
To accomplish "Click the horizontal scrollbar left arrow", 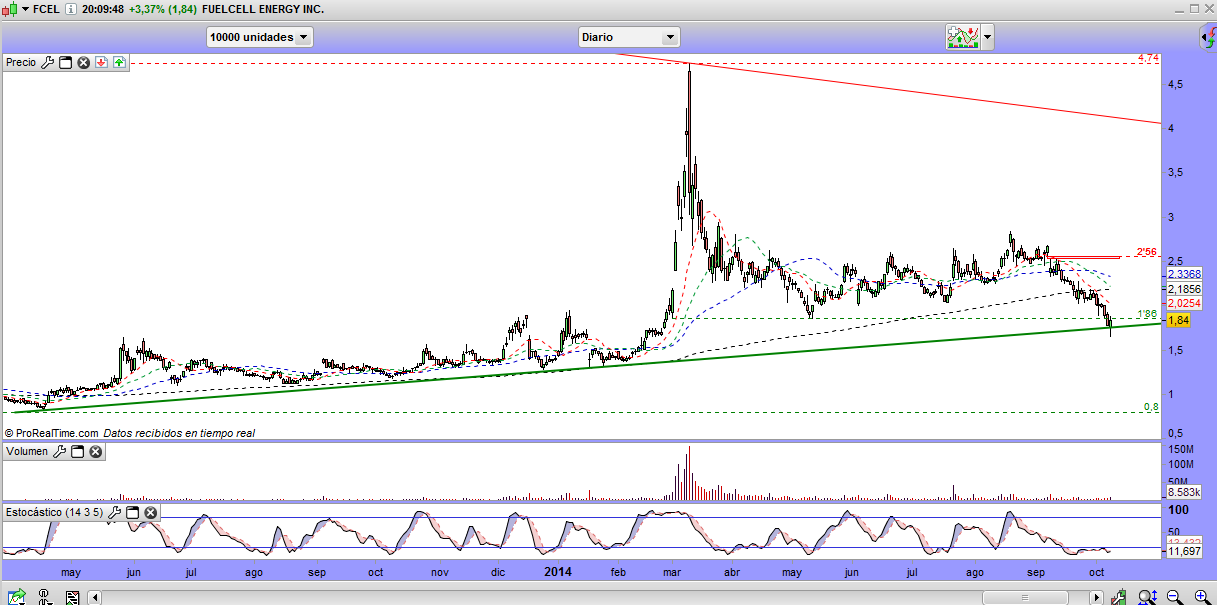I will click(95, 598).
